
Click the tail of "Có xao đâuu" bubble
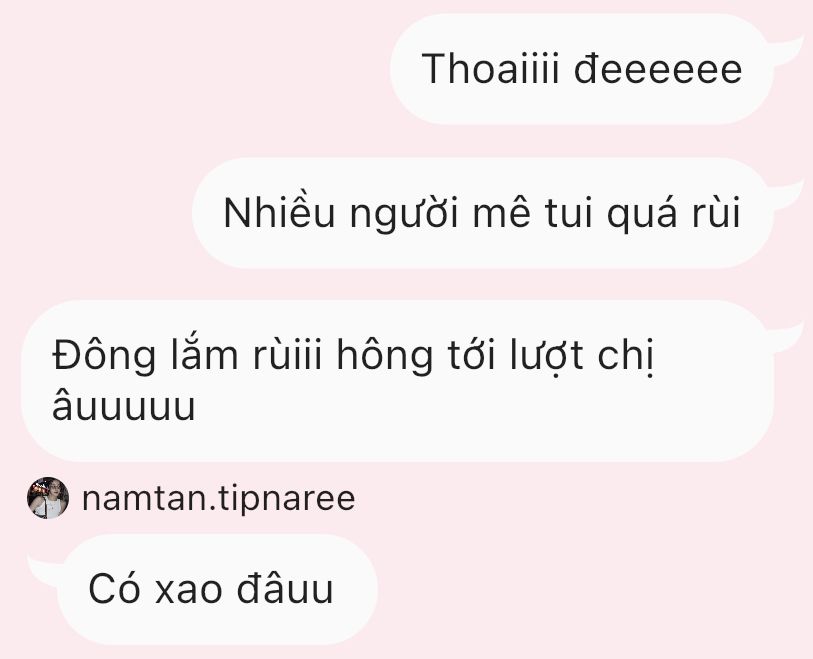click(x=46, y=569)
